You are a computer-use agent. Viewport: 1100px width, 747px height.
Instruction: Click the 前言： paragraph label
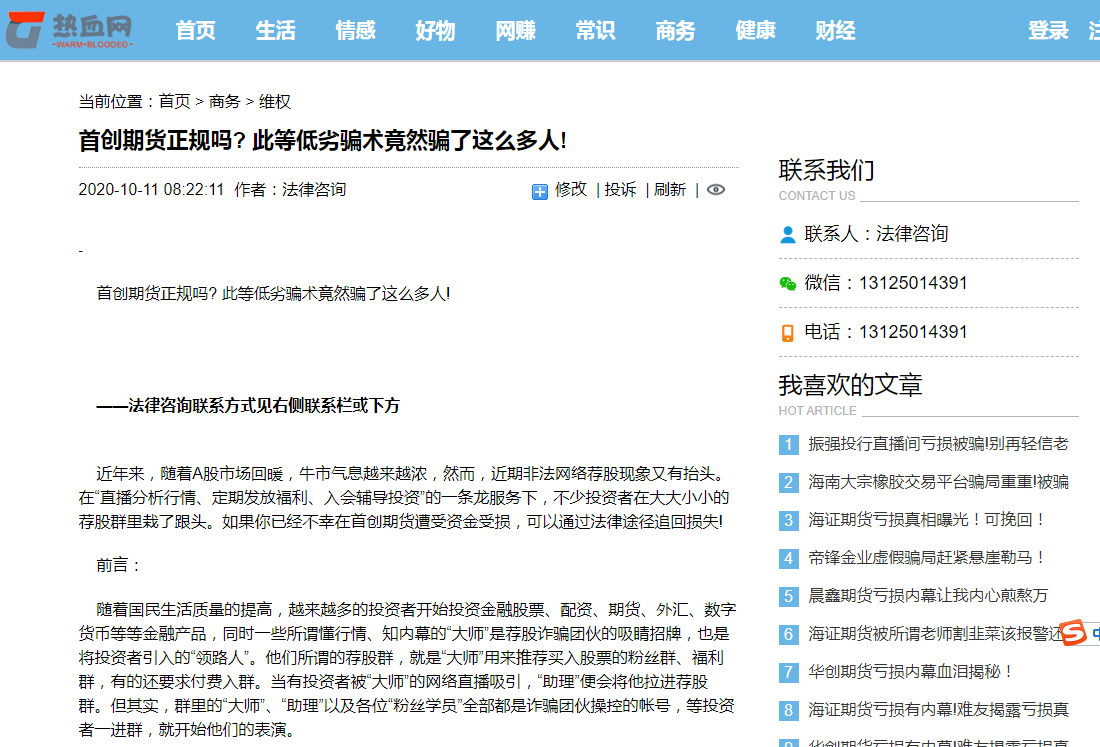click(119, 565)
